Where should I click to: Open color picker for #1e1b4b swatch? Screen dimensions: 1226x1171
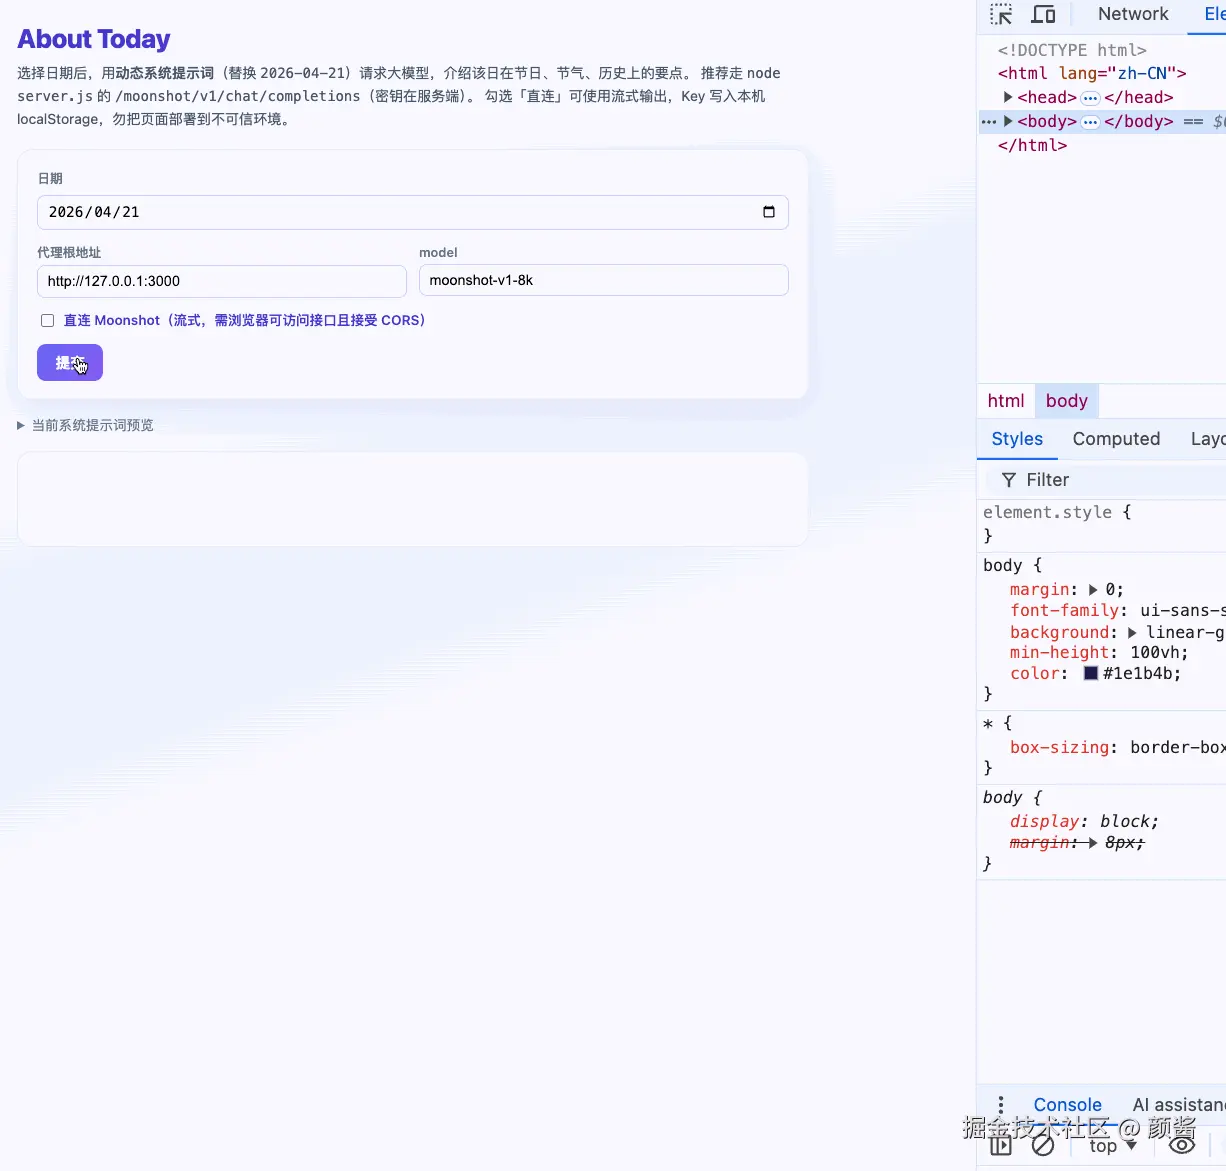coord(1091,674)
